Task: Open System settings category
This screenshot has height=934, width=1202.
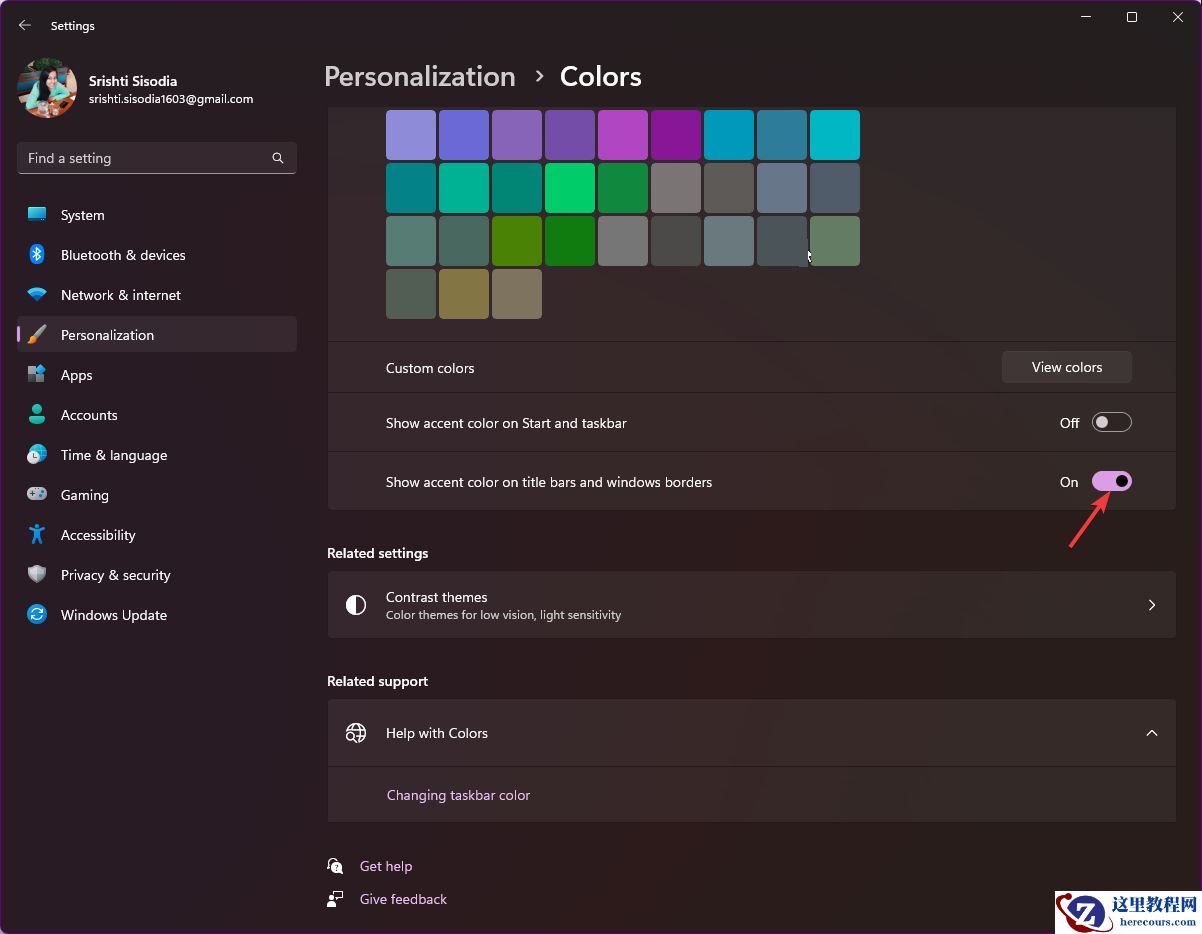Action: 157,215
